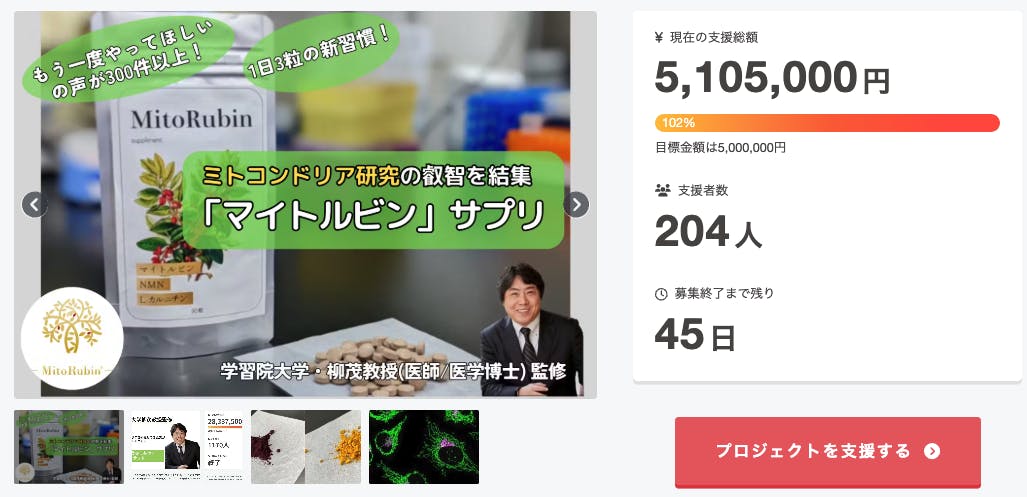1027x497 pixels.
Task: Select the professor profile thumbnail
Action: coord(187,447)
